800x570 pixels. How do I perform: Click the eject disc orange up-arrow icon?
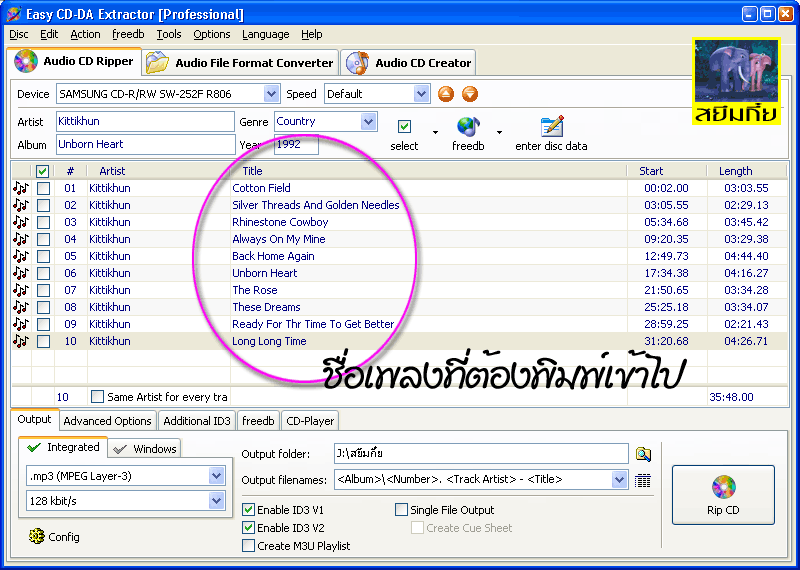point(446,94)
